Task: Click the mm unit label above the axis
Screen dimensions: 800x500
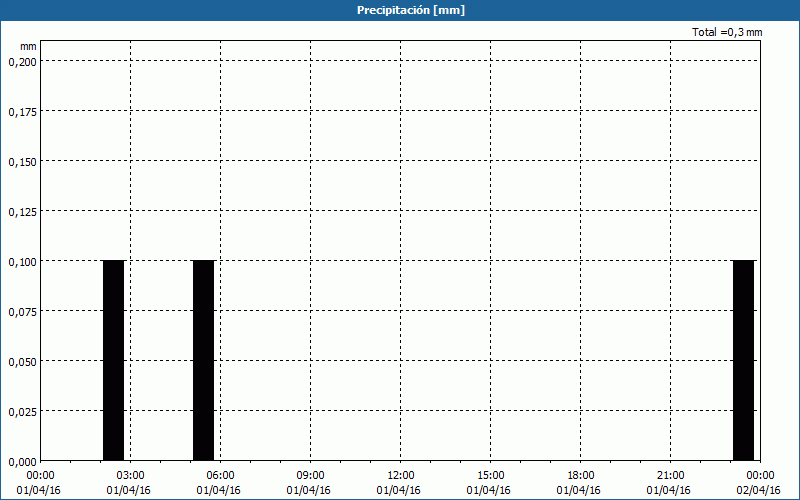Action: coord(28,46)
